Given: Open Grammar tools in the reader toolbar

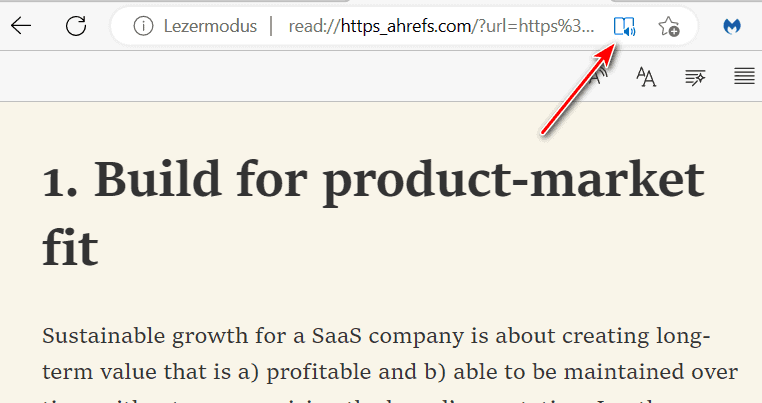Looking at the screenshot, I should pos(695,77).
